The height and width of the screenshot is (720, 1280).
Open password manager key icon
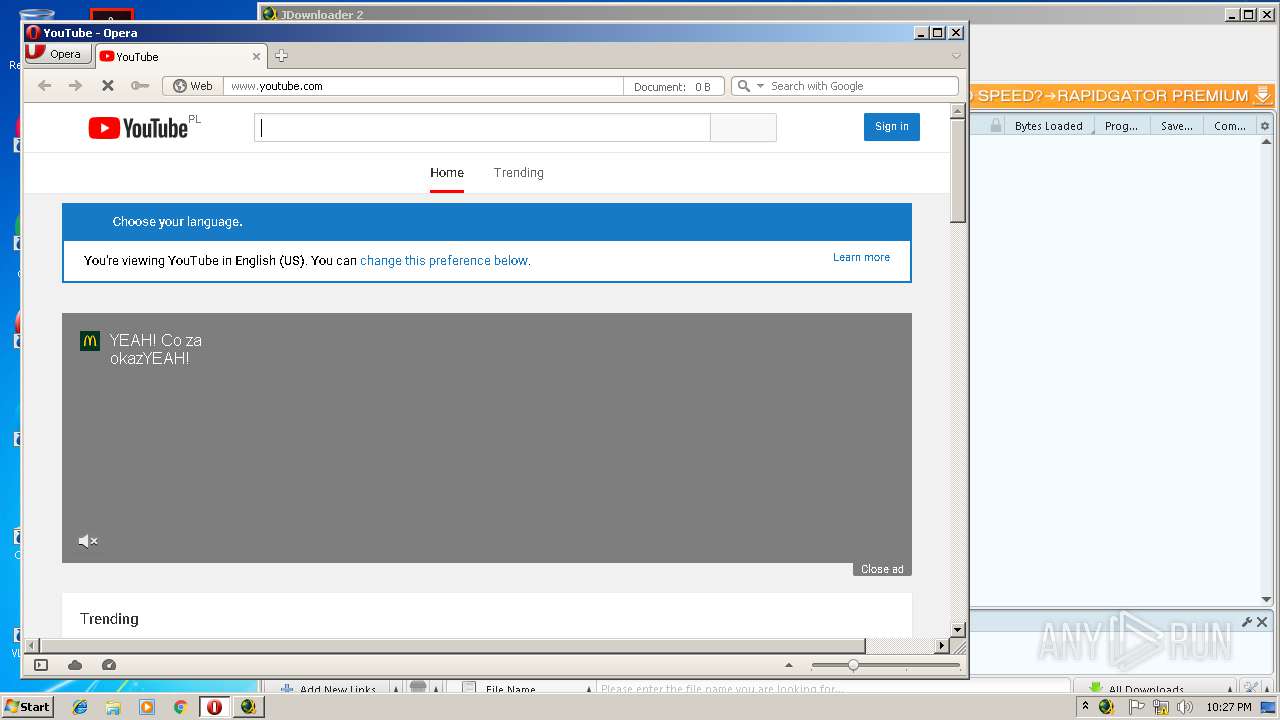140,86
